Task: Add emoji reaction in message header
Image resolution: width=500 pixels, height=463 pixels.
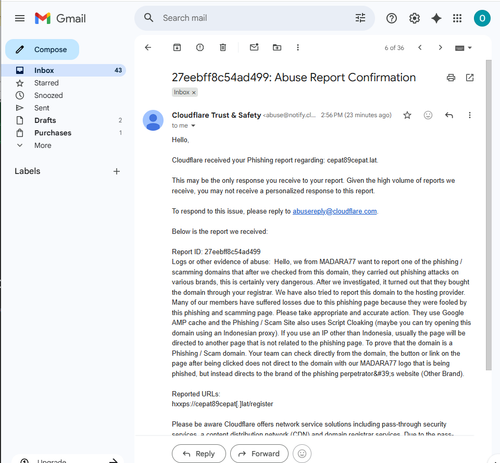Action: (428, 115)
